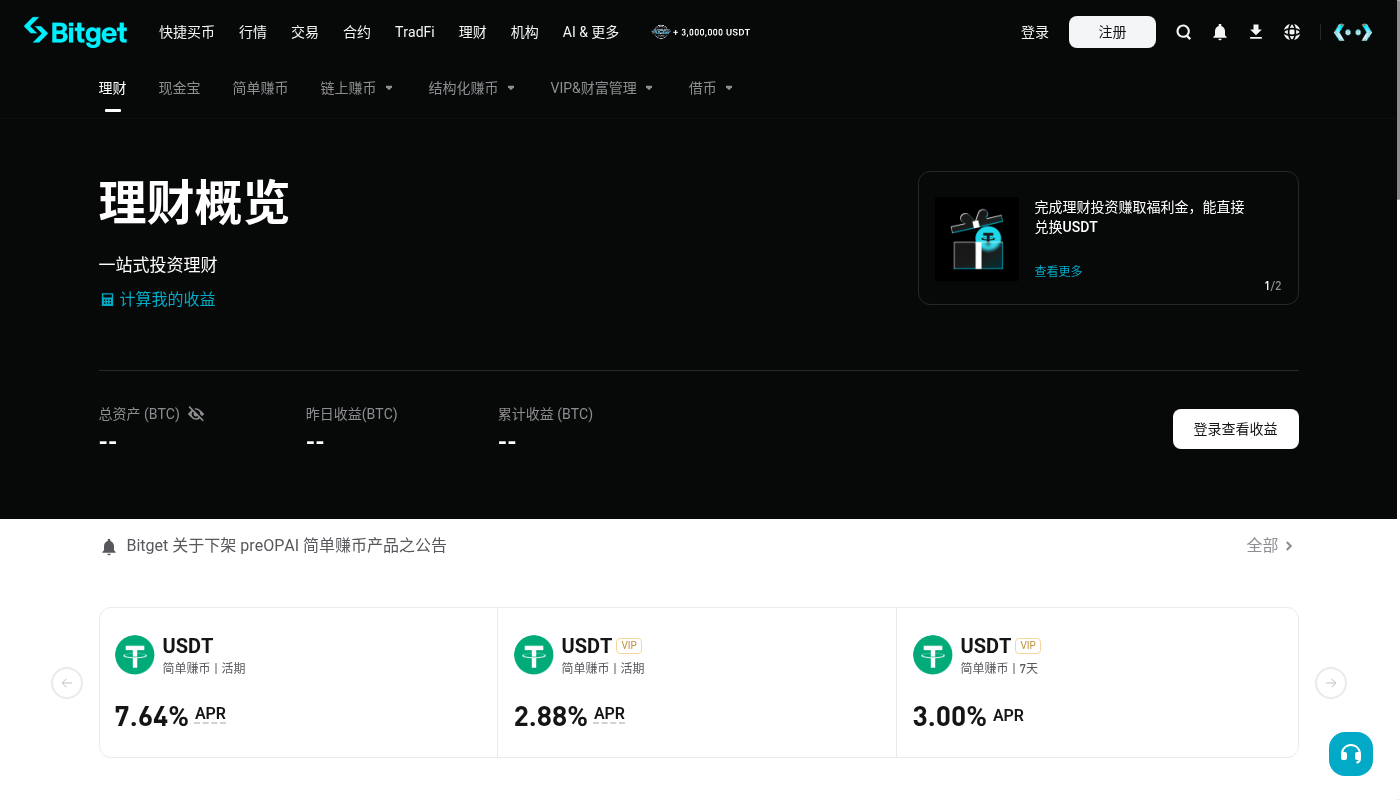Click the 1/2 promo page indicator

pos(1273,286)
